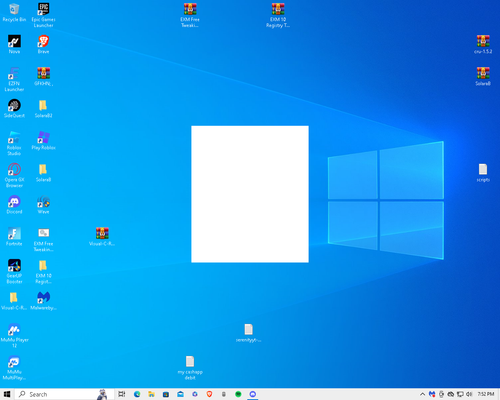Viewport: 500px width, 400px height.
Task: Launch Microsoft Edge from the taskbar
Action: point(137,394)
